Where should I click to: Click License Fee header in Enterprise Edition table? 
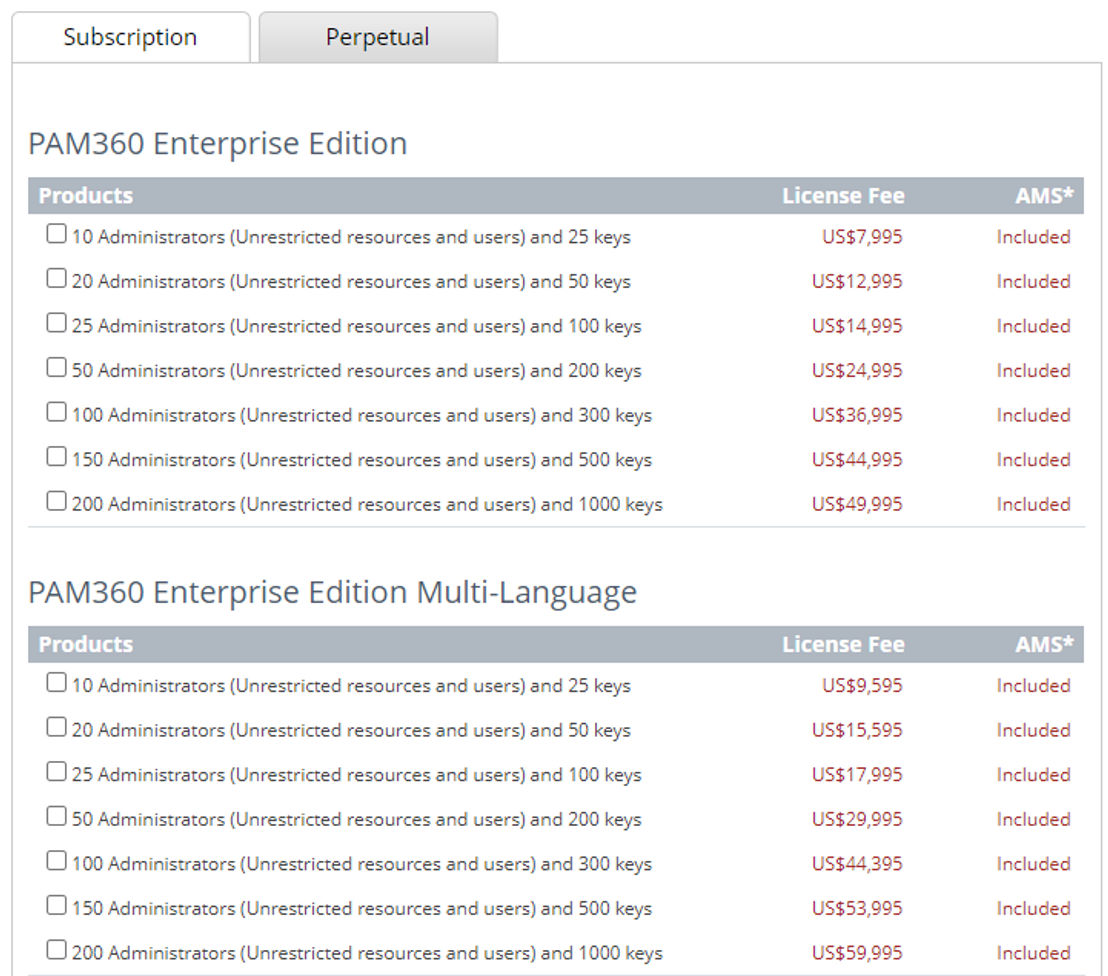coord(843,196)
